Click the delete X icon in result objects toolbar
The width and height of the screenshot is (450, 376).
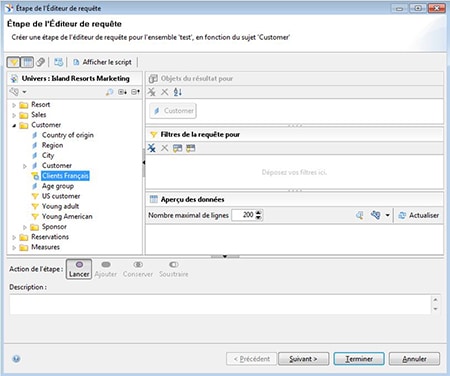coord(165,92)
